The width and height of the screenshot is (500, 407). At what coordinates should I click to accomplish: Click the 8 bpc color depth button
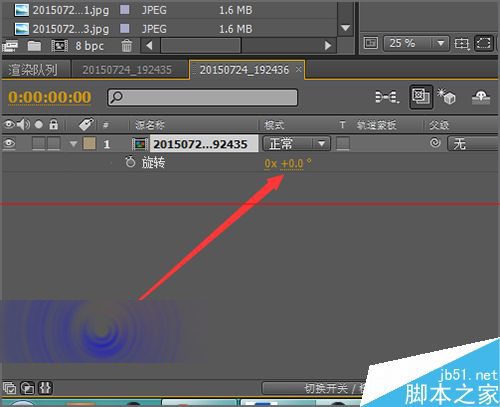point(90,46)
